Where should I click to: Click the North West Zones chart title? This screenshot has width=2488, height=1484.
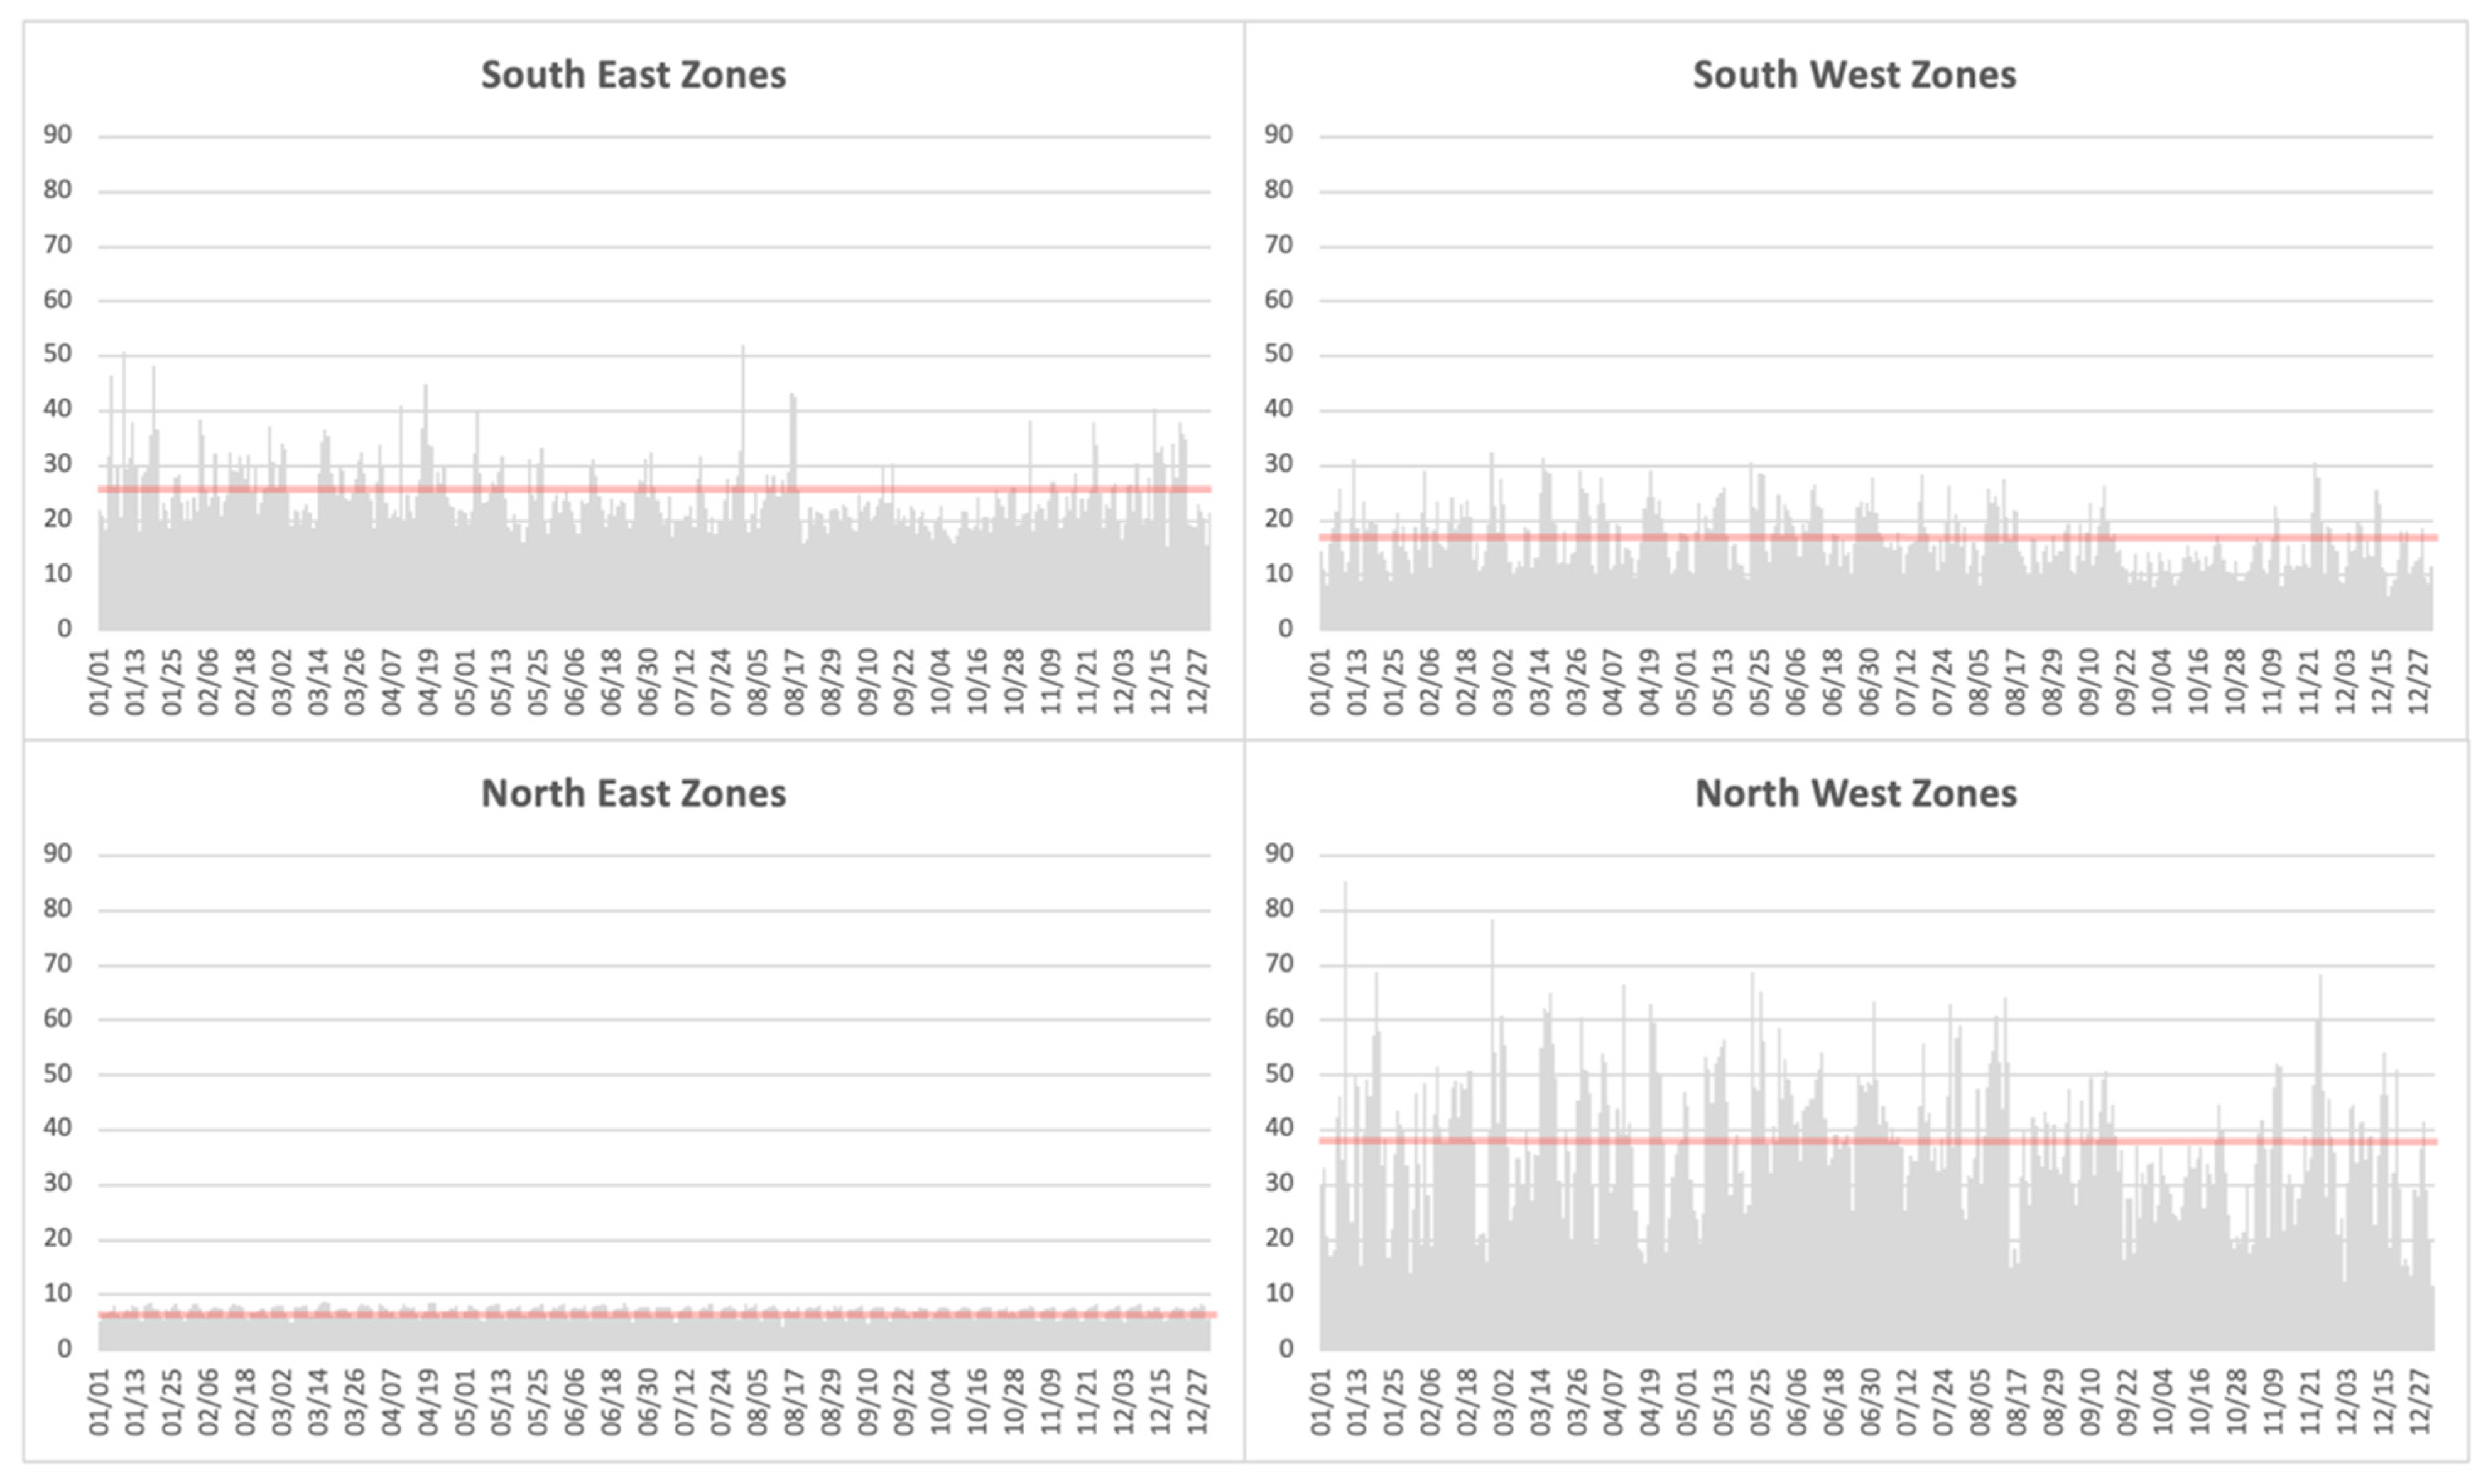pos(1855,794)
